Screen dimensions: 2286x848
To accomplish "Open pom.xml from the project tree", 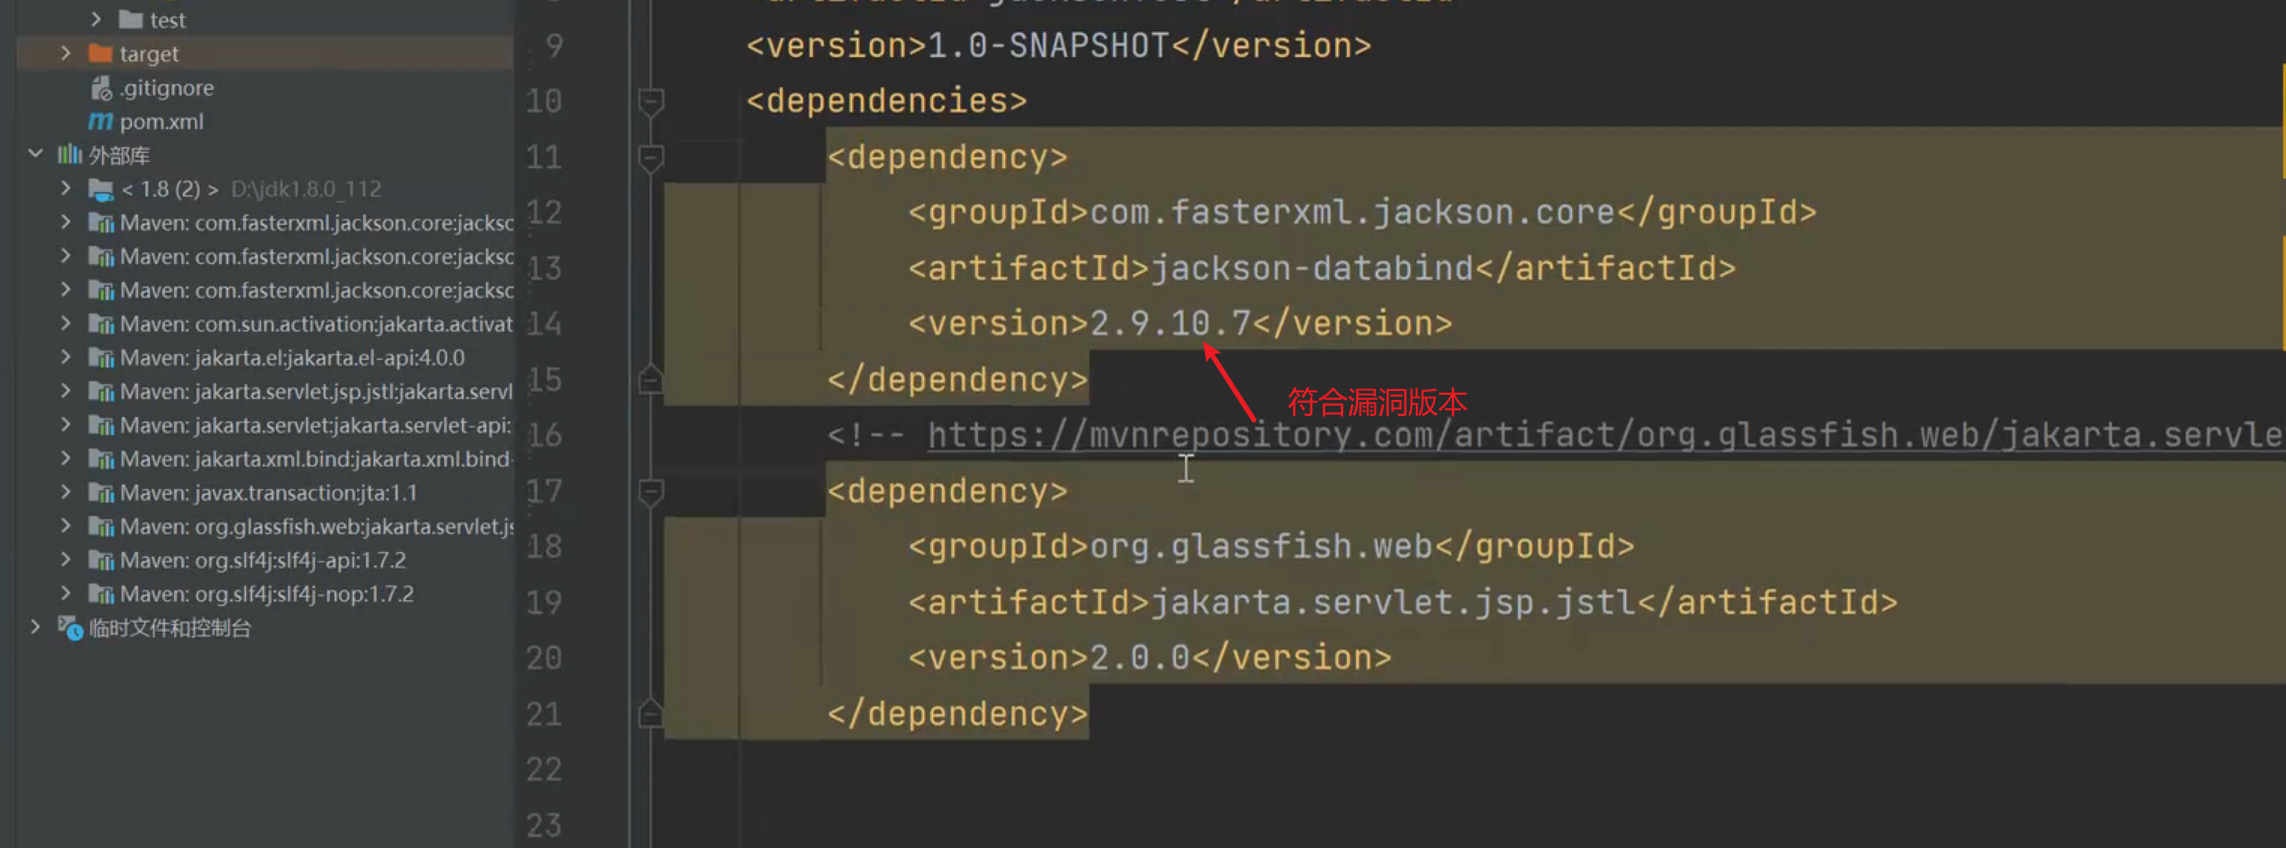I will 161,122.
